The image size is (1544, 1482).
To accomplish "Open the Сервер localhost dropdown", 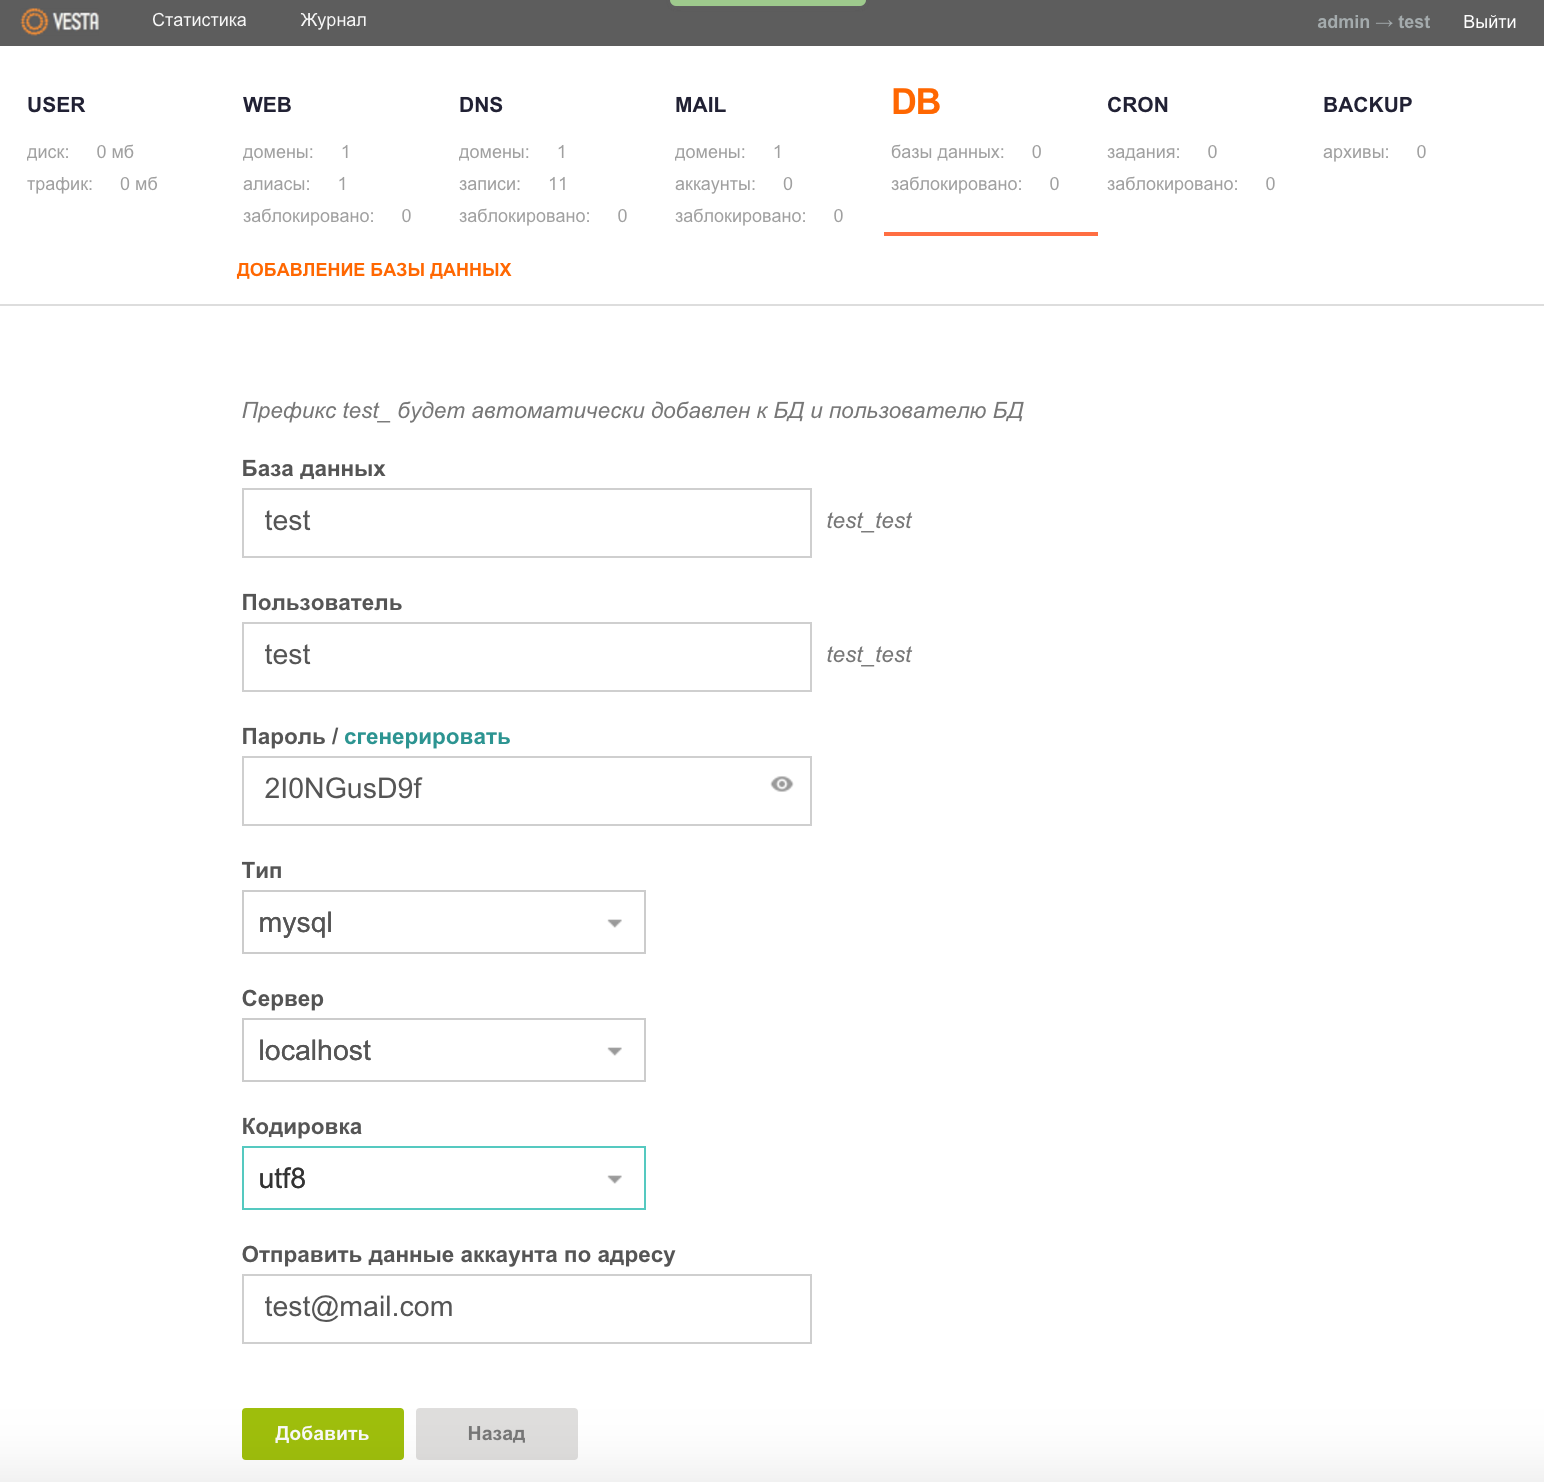I will (444, 1050).
